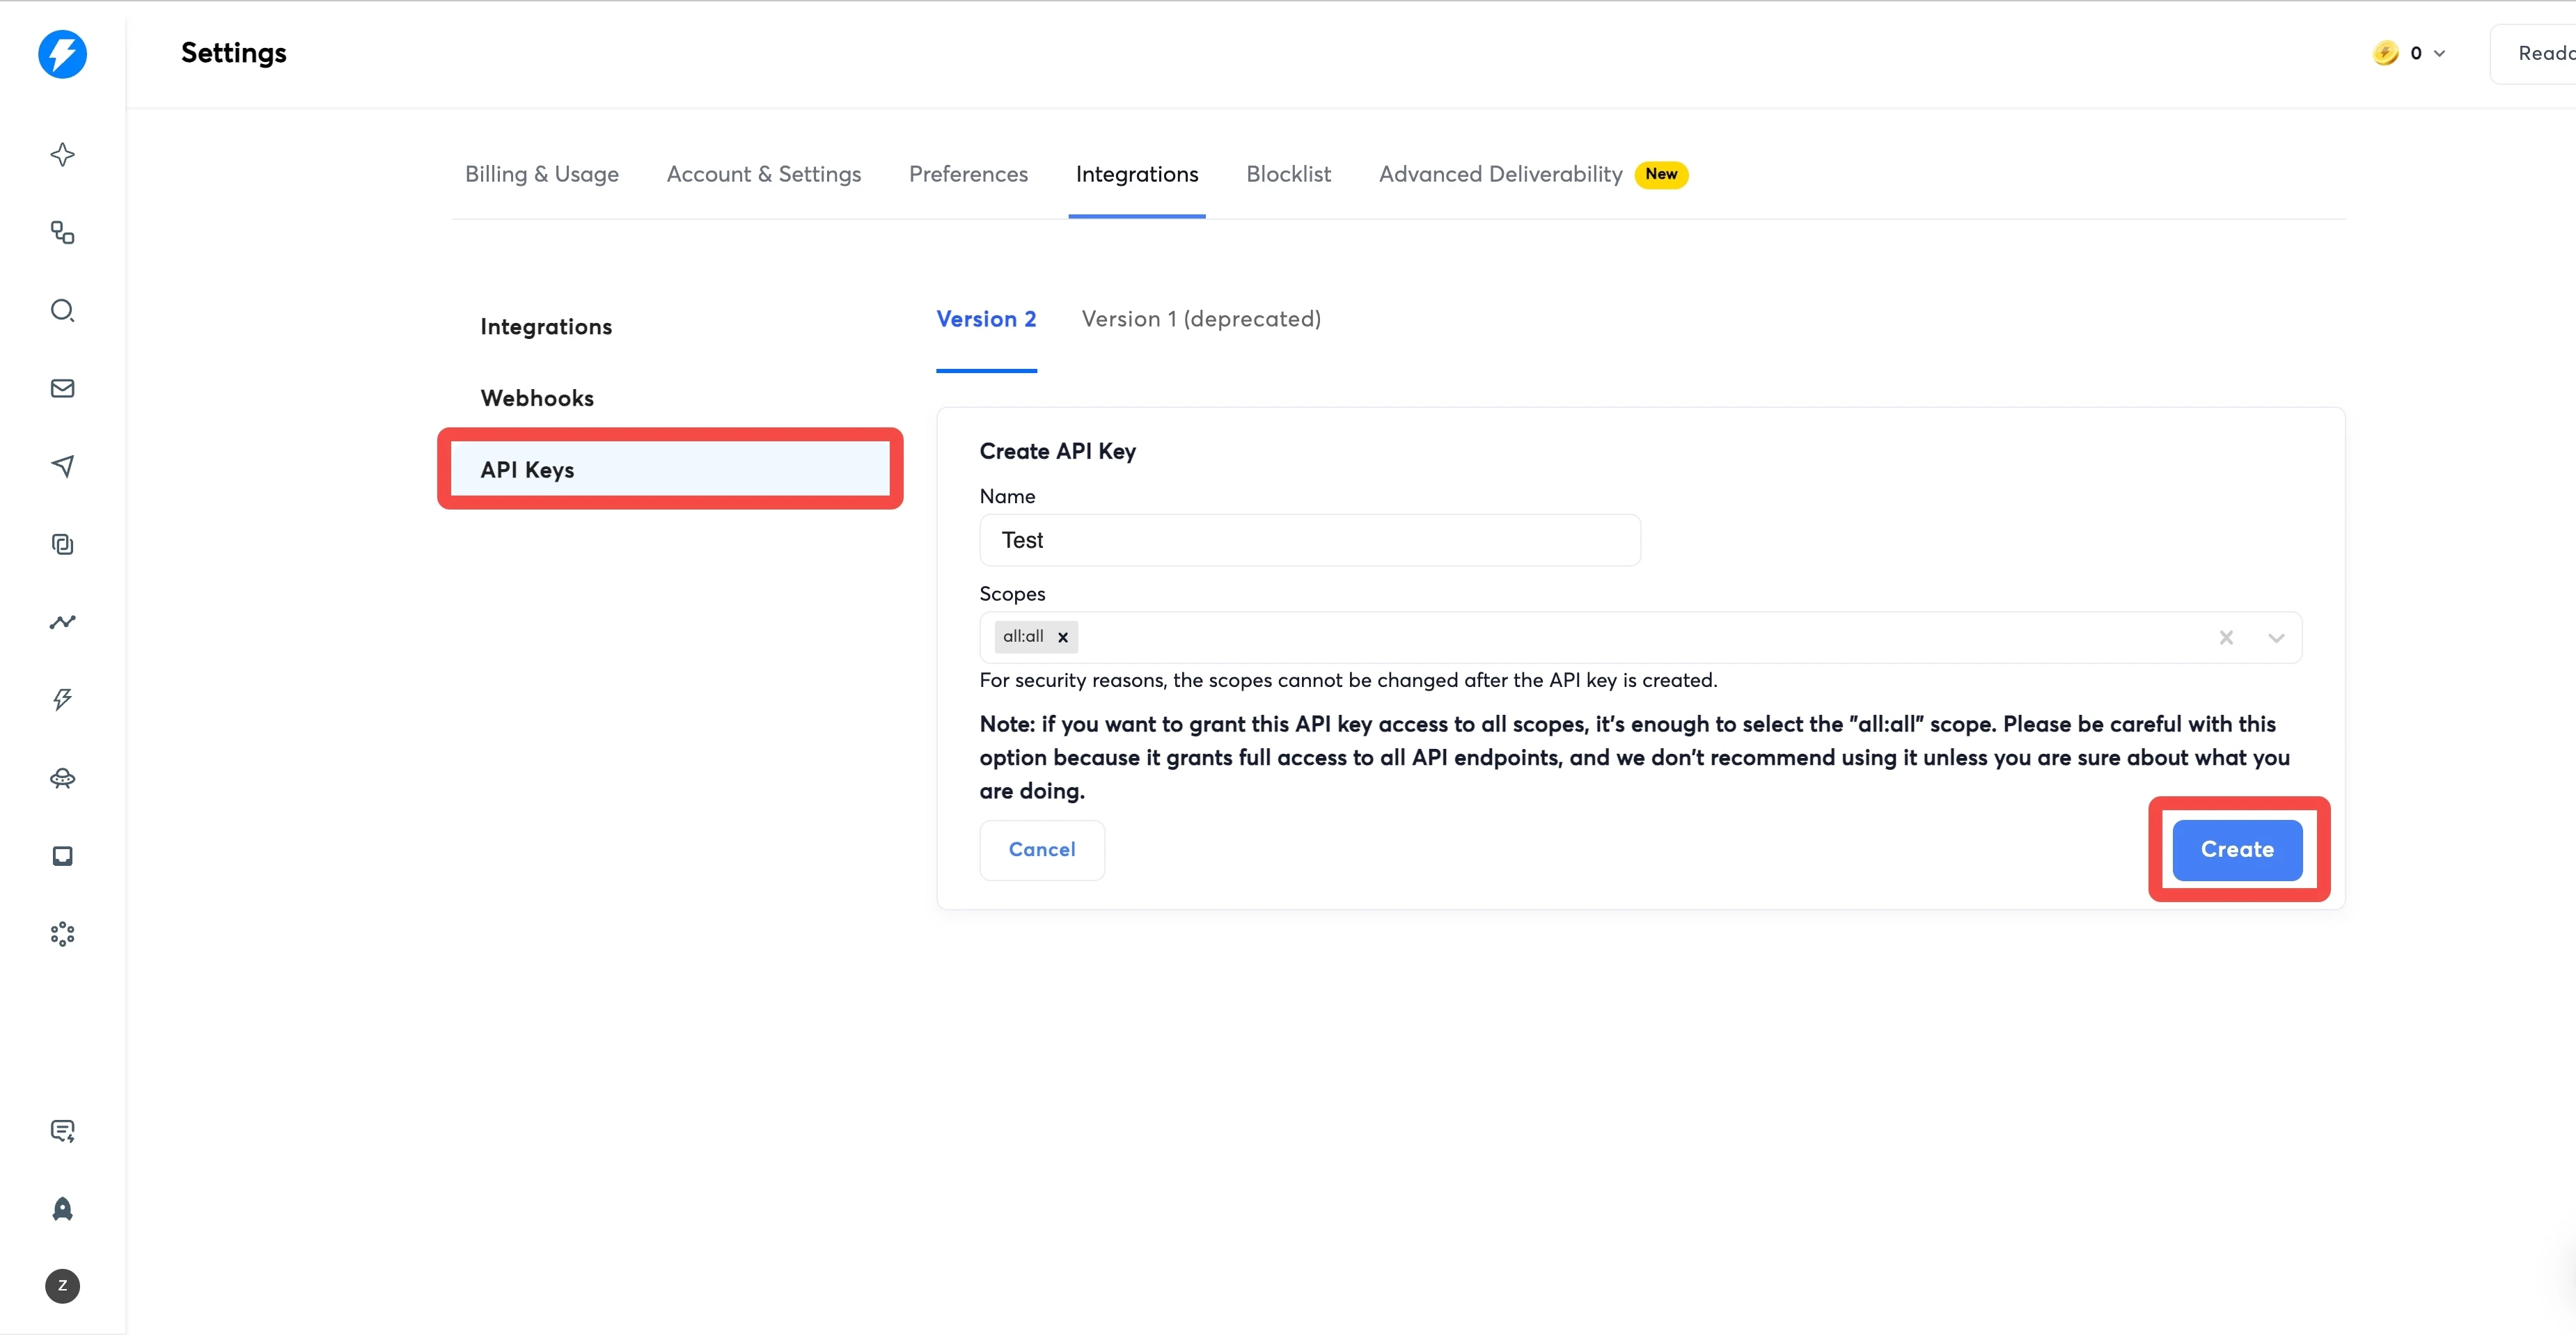The width and height of the screenshot is (2576, 1335).
Task: Remove the all:all scope chip
Action: tap(1062, 637)
